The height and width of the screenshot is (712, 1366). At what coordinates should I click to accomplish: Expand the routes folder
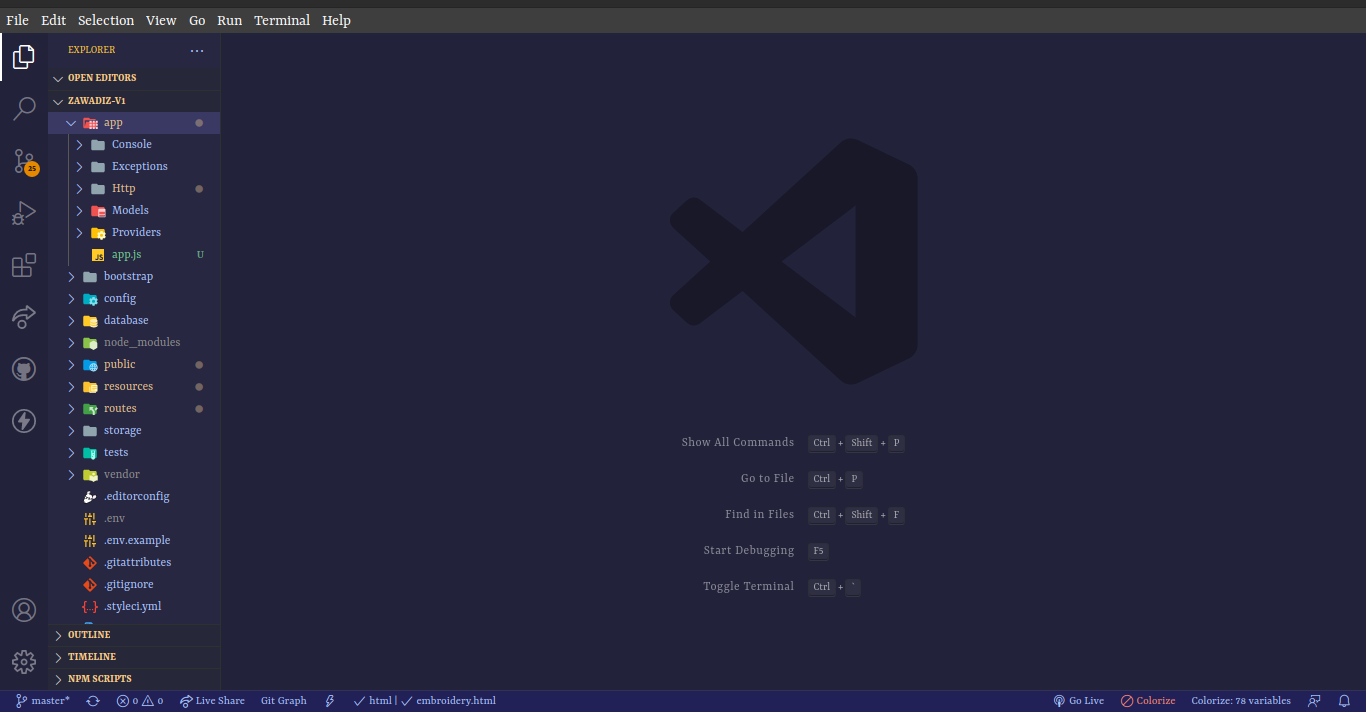(x=134, y=409)
